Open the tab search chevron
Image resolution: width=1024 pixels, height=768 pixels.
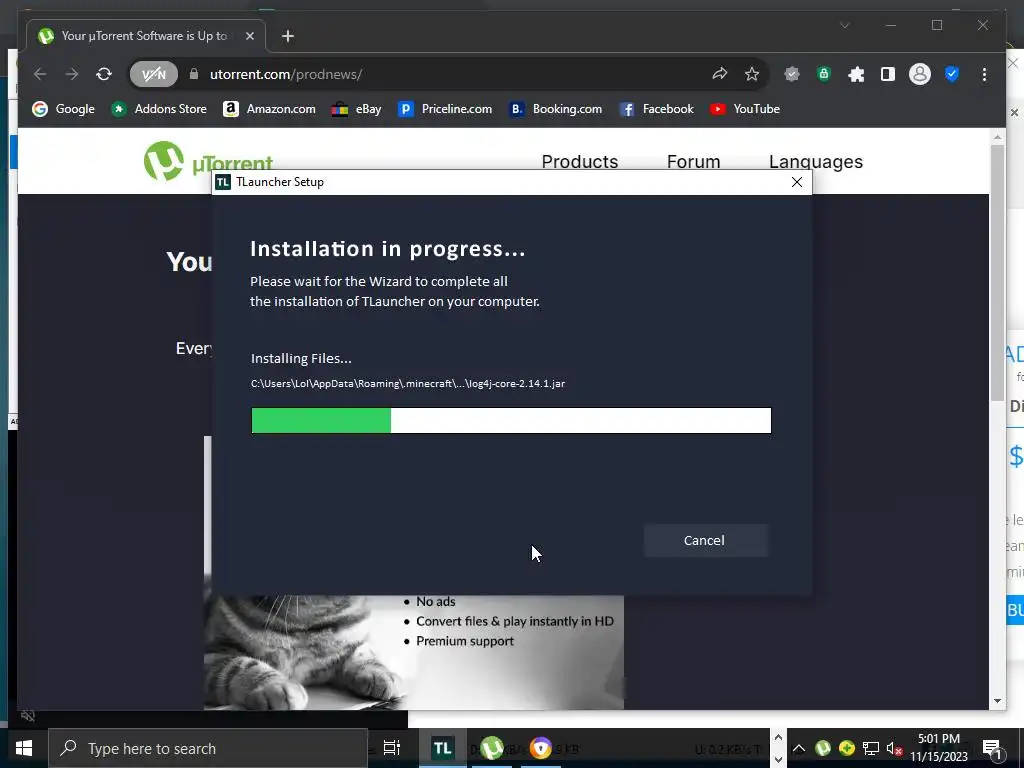(844, 25)
